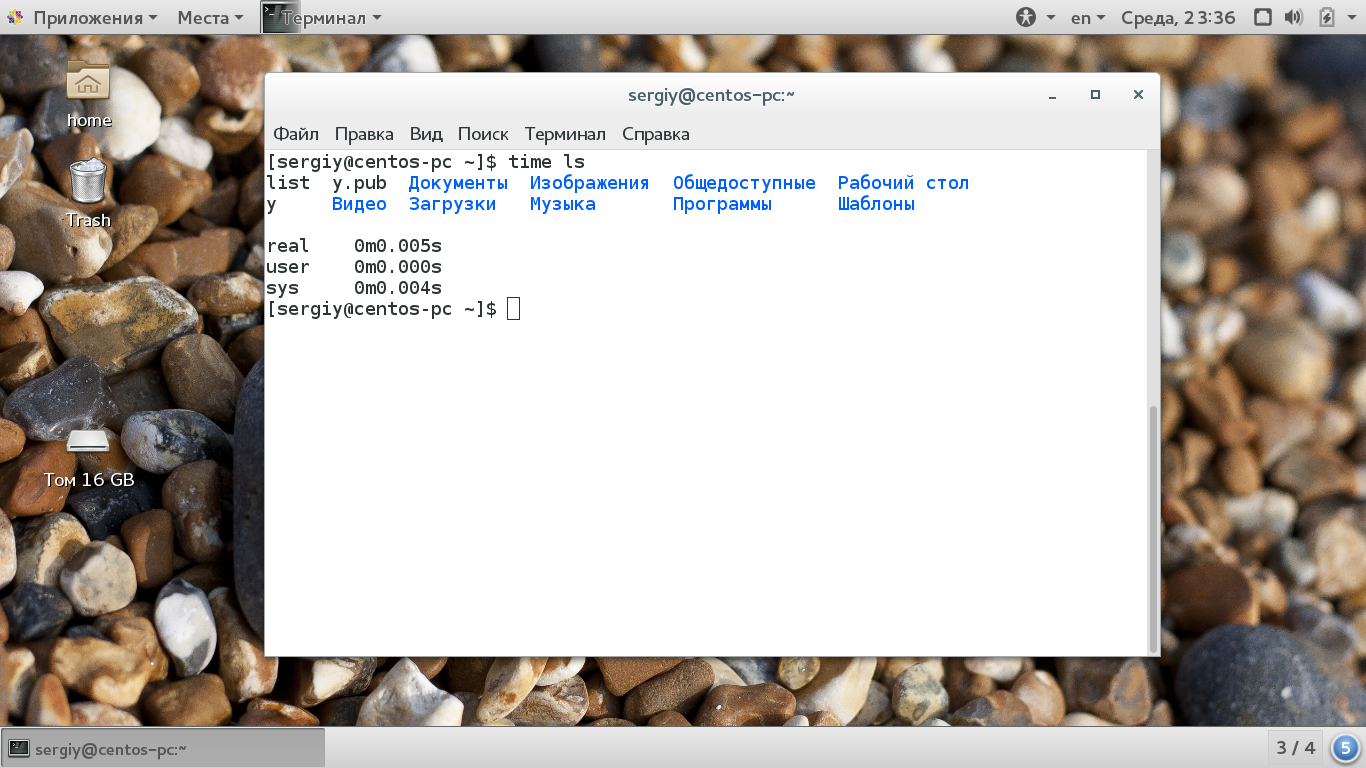Image resolution: width=1366 pixels, height=768 pixels.
Task: Click the terminal icon in the bottom taskbar
Action: (18, 748)
